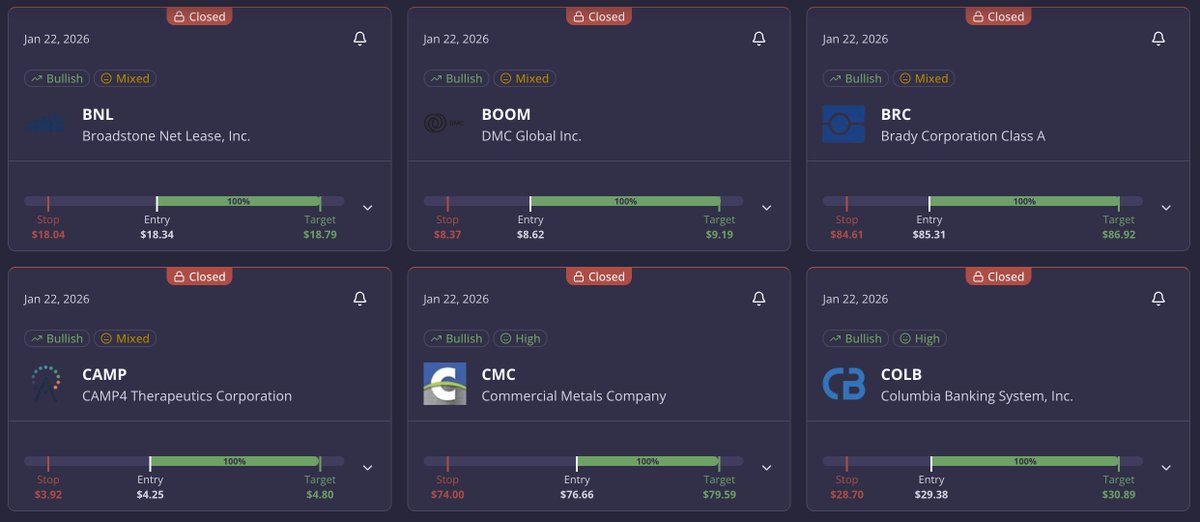Screen dimensions: 1200x522
Task: Click the Mixed tag on CAMP card
Action: click(x=125, y=338)
